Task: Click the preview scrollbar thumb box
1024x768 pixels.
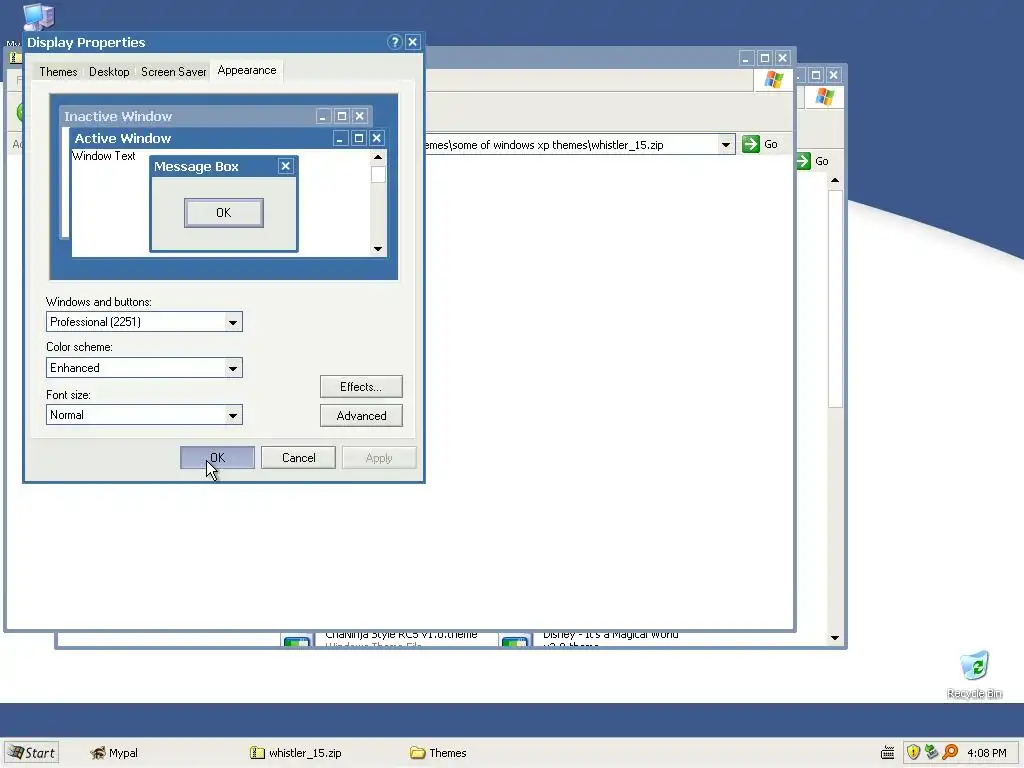Action: point(377,174)
